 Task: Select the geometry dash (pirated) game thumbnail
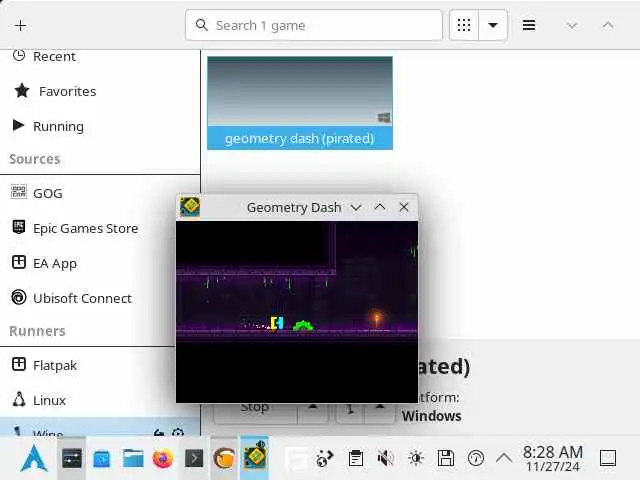click(x=300, y=91)
